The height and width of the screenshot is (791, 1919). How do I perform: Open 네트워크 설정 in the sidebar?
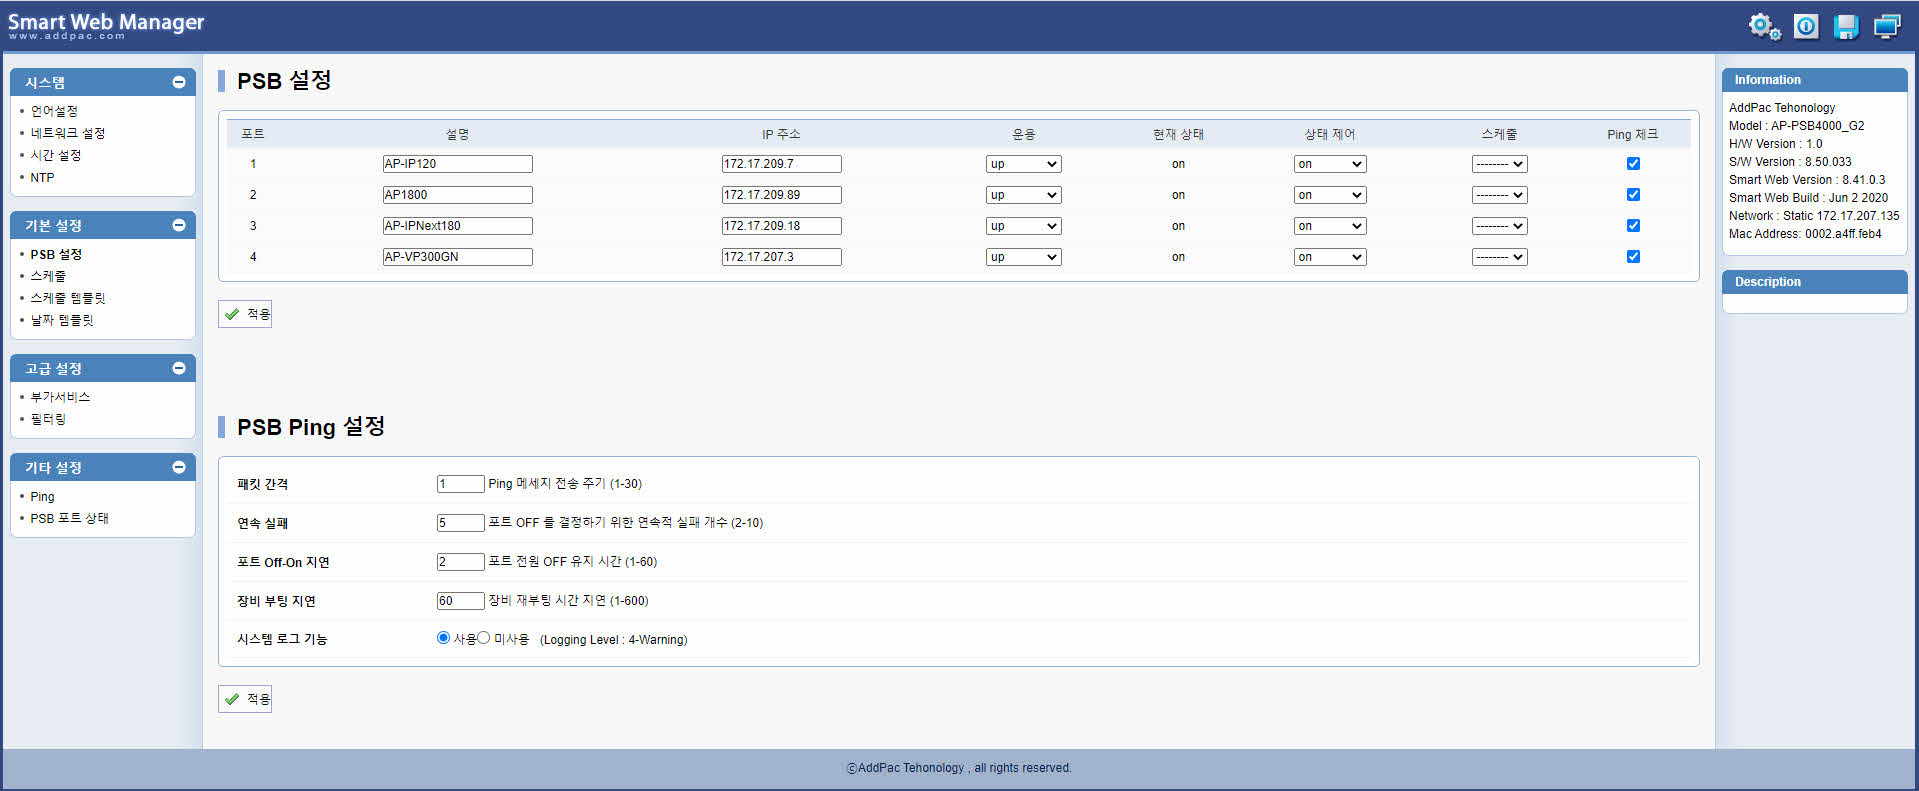67,133
